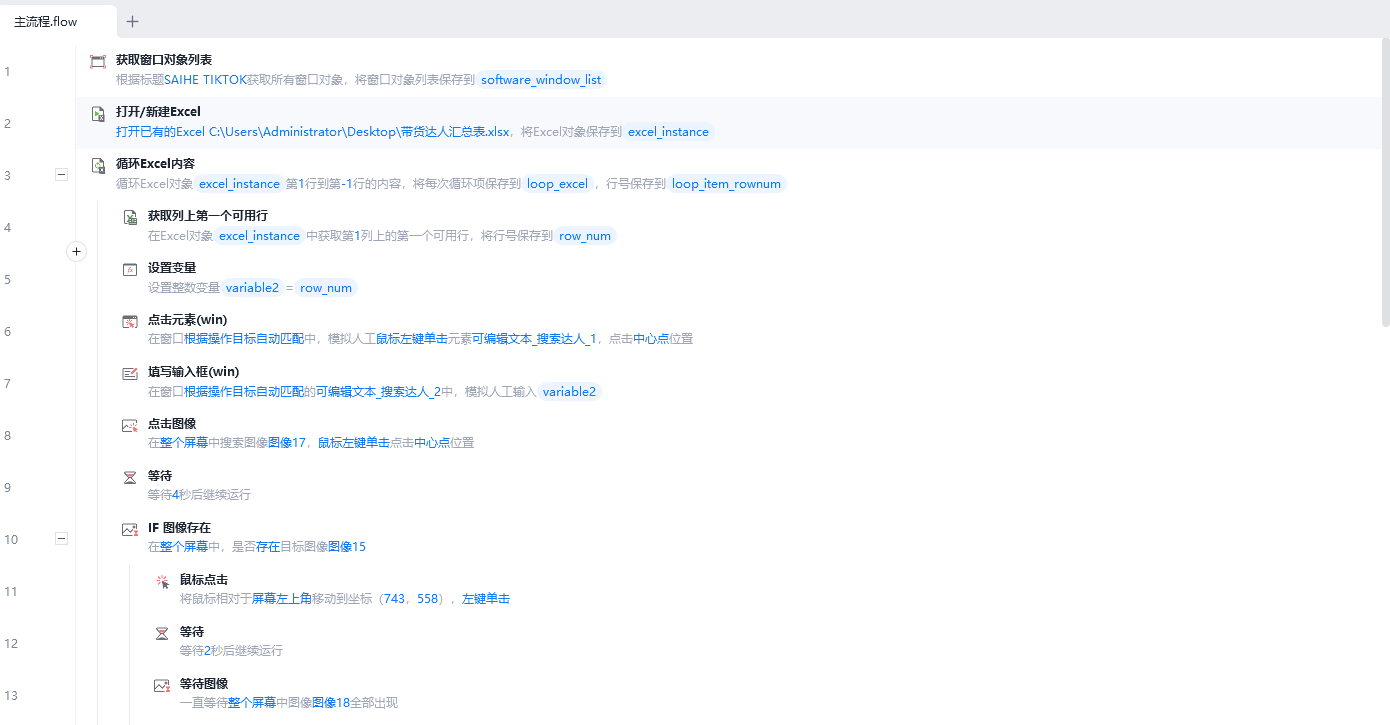Click the 循环Excel内容 step icon
This screenshot has width=1390, height=725.
coord(98,166)
